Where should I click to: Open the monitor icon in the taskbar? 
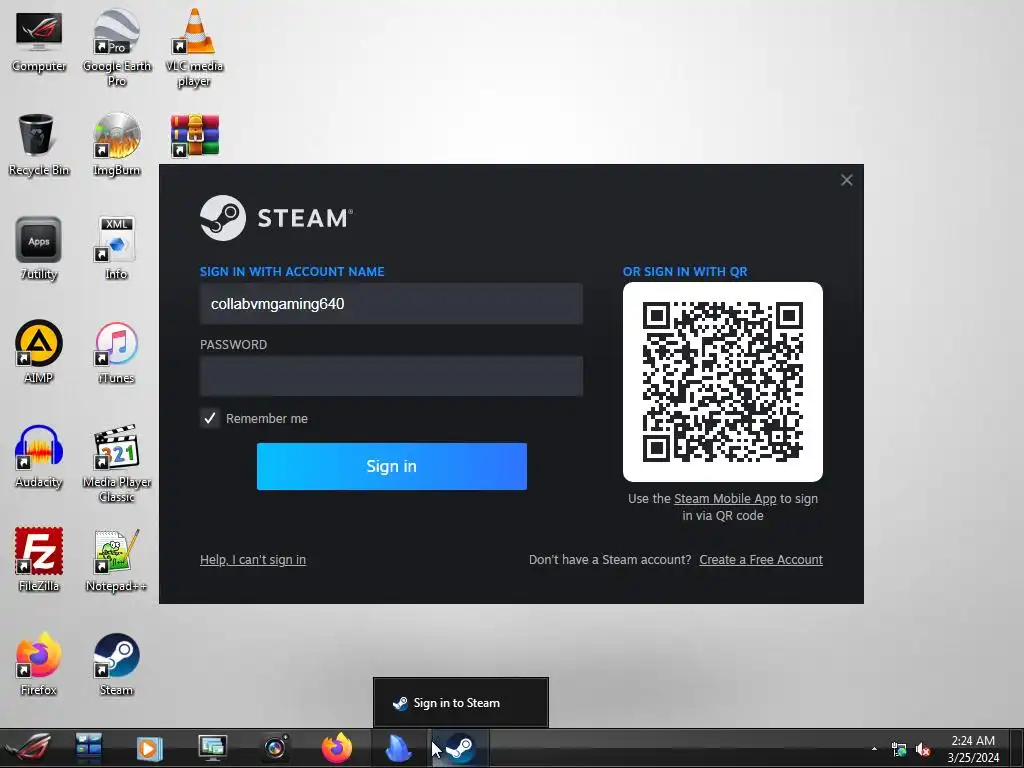click(212, 748)
